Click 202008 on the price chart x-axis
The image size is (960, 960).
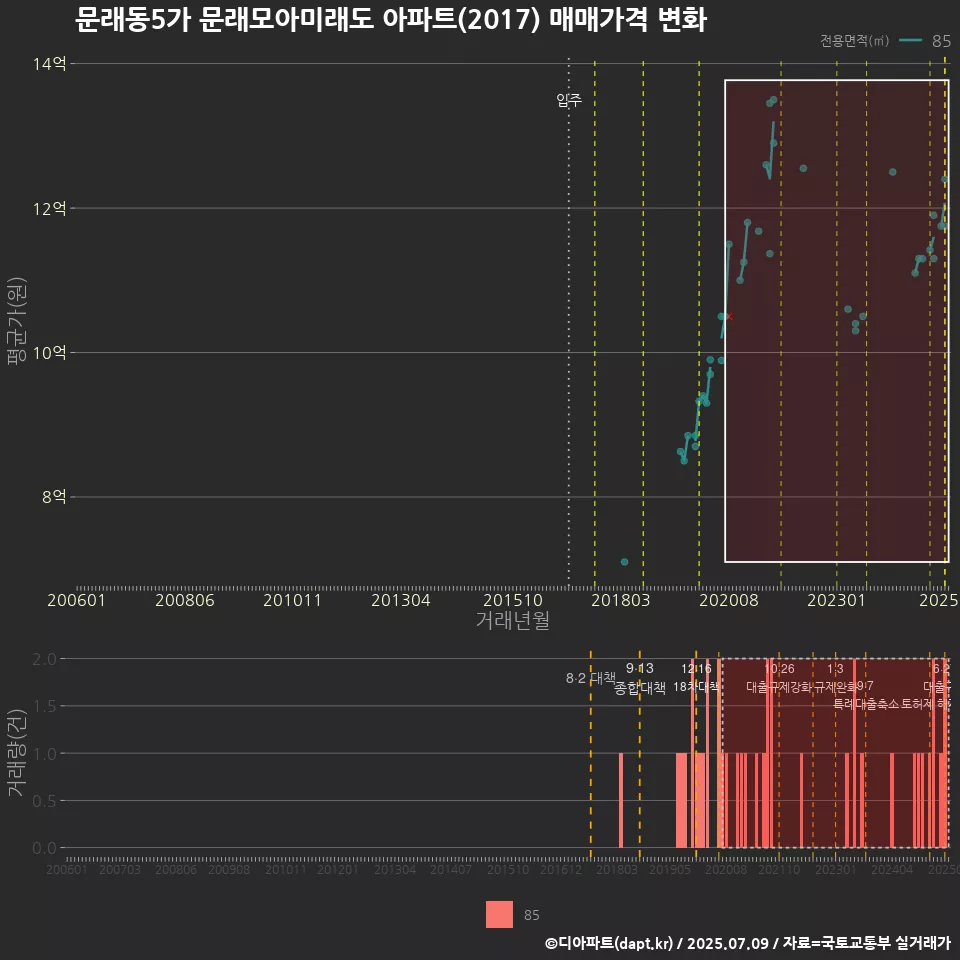click(x=729, y=600)
